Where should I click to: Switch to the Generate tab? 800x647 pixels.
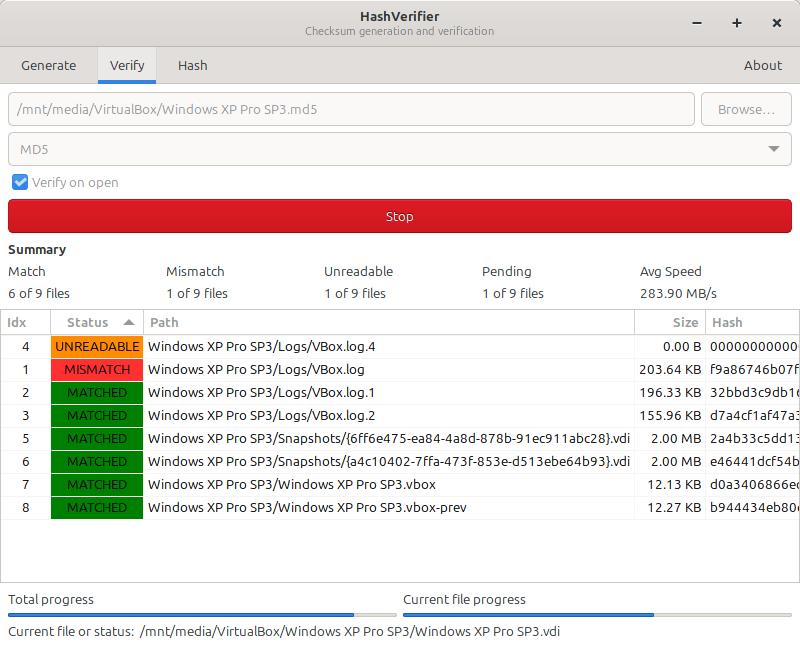point(49,66)
